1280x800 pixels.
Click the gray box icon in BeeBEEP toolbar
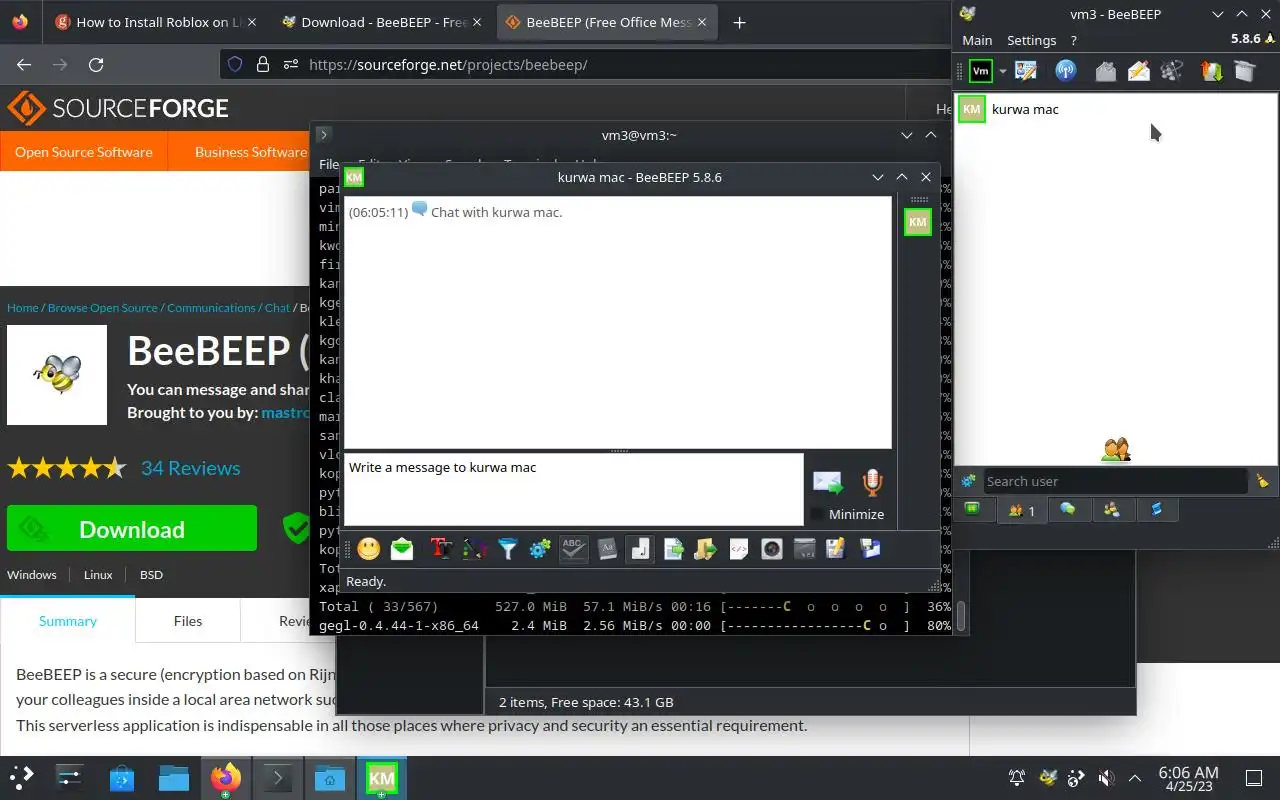point(1244,70)
